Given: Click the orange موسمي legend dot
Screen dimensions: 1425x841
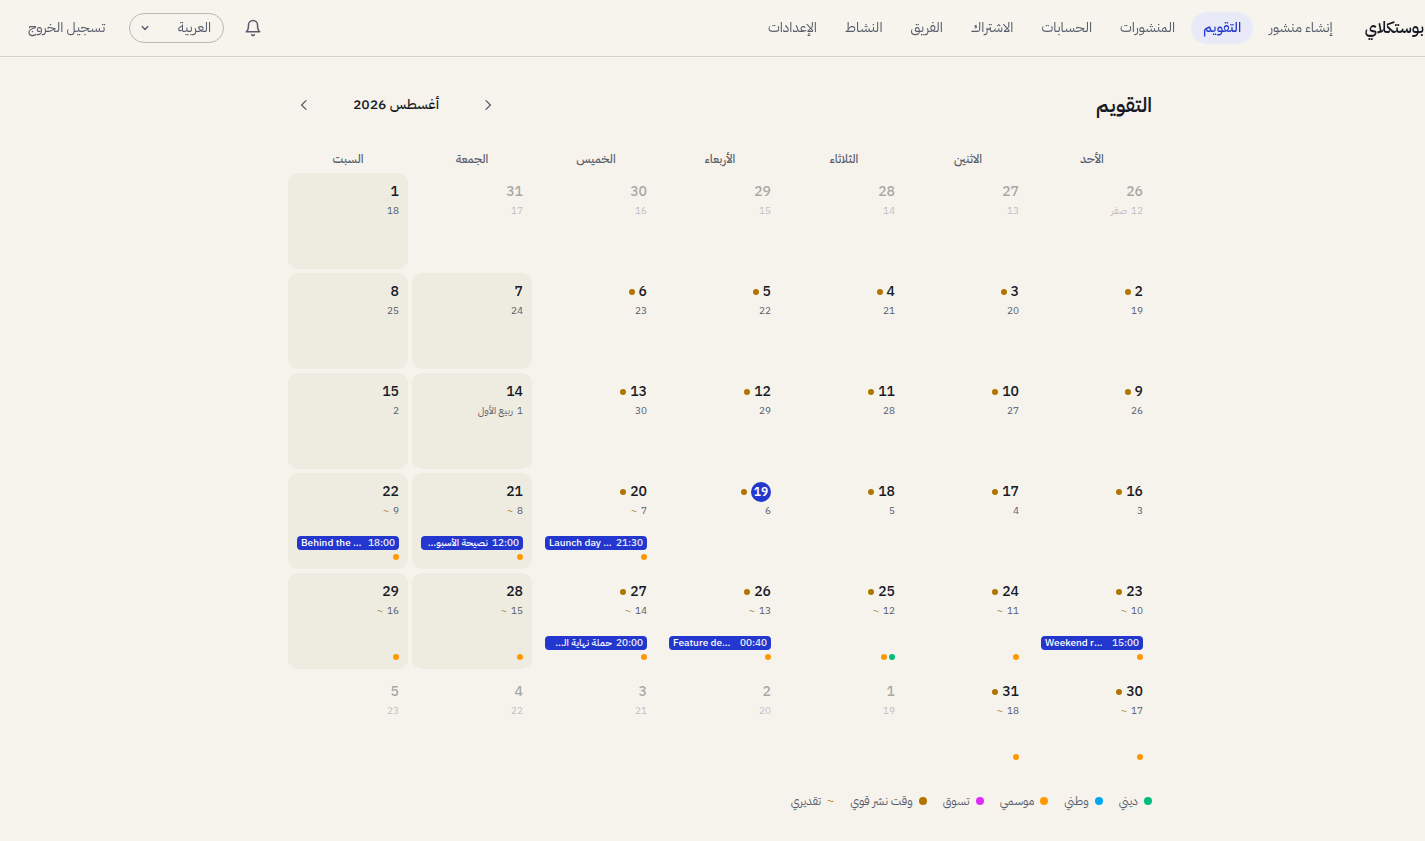Looking at the screenshot, I should click(x=1044, y=801).
